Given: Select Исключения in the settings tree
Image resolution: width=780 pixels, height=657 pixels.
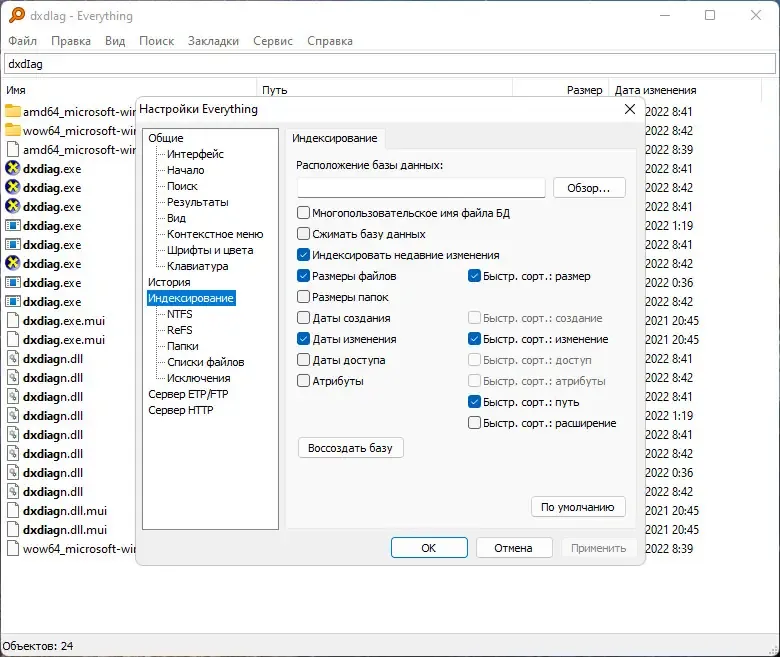Looking at the screenshot, I should (198, 378).
